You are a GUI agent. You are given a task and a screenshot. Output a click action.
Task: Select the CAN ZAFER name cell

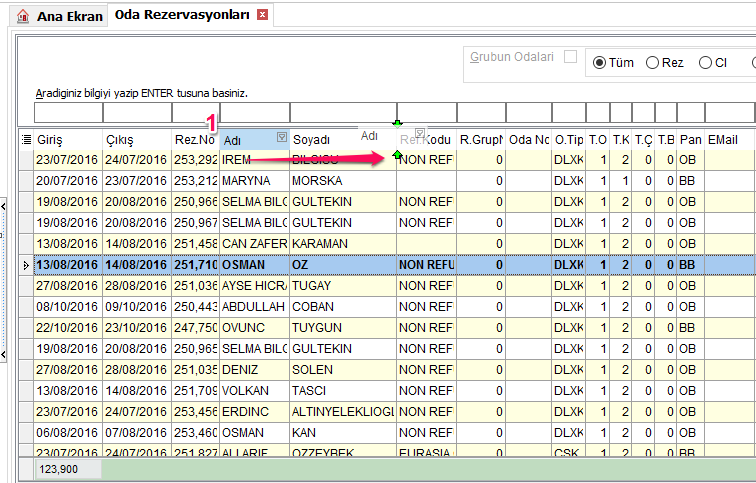coord(254,244)
